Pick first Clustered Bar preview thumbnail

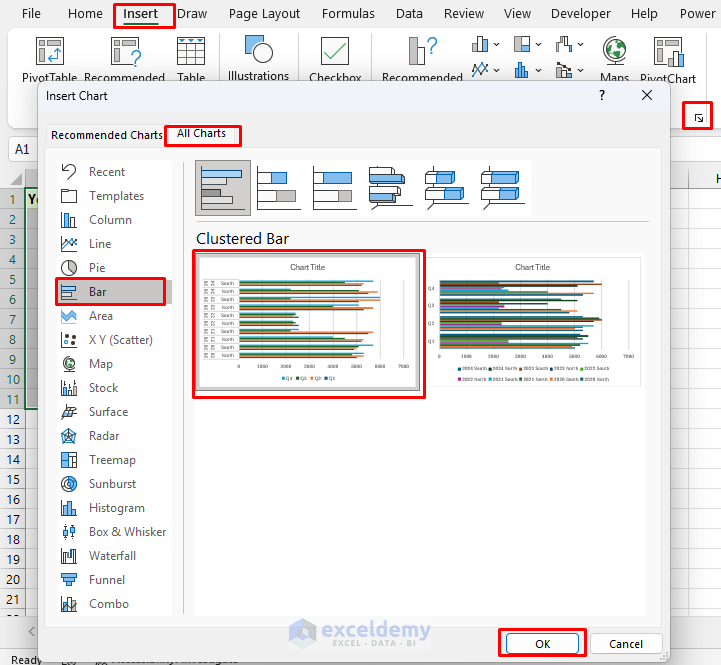[x=309, y=323]
